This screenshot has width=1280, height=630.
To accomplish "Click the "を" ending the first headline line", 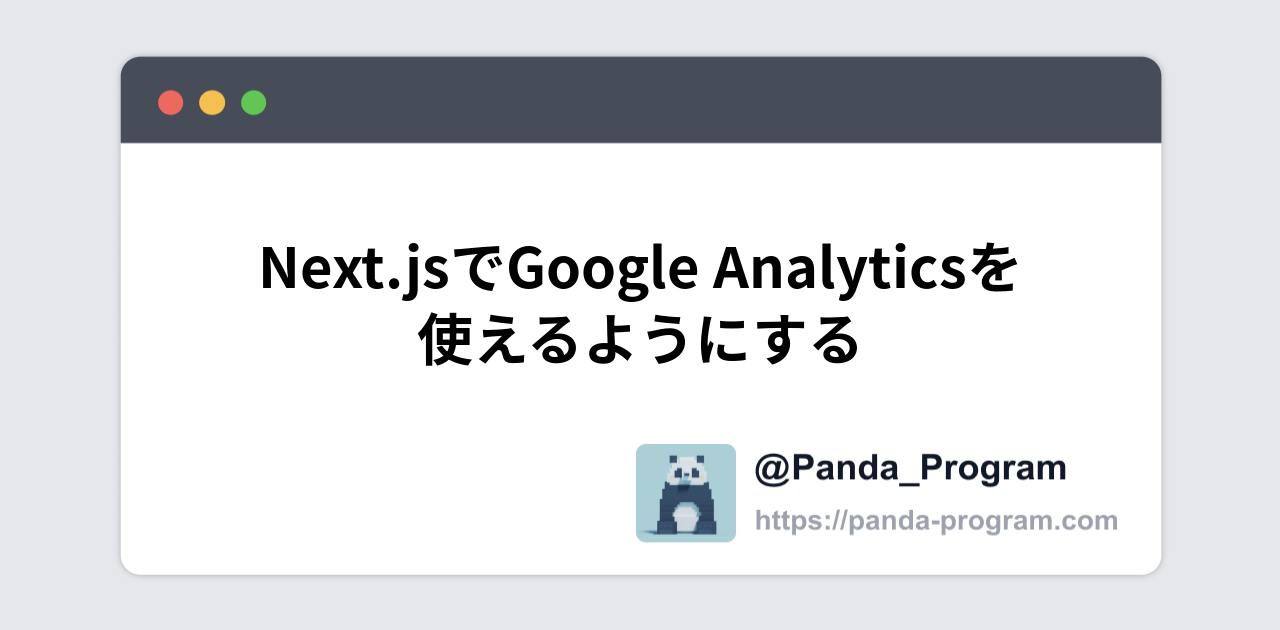I will (995, 270).
